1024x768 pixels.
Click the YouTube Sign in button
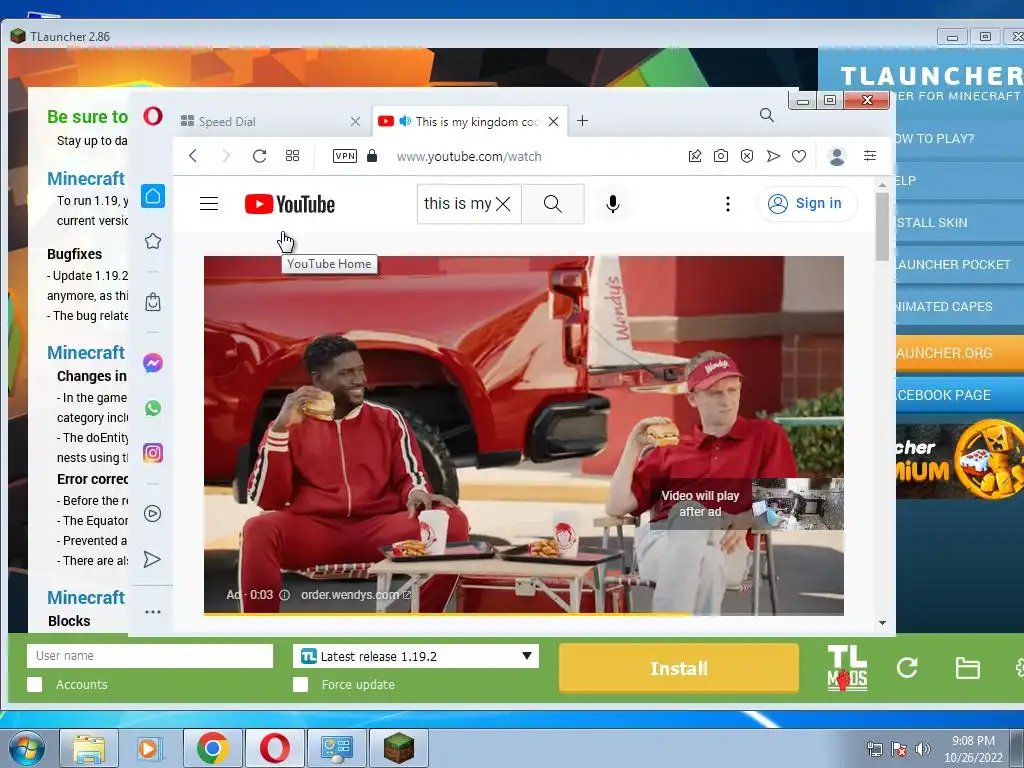806,204
